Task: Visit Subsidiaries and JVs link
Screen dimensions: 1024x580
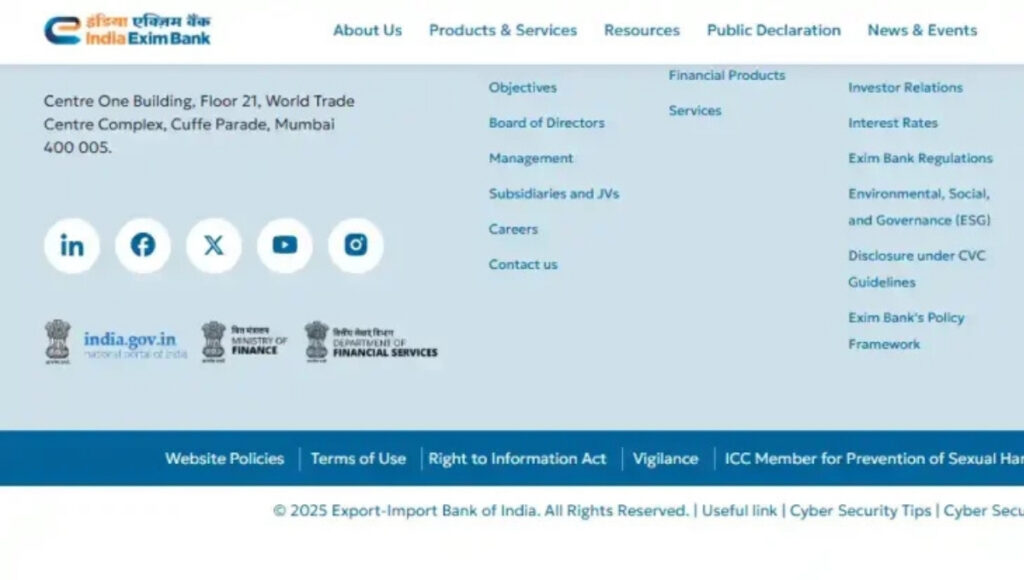Action: tap(554, 193)
